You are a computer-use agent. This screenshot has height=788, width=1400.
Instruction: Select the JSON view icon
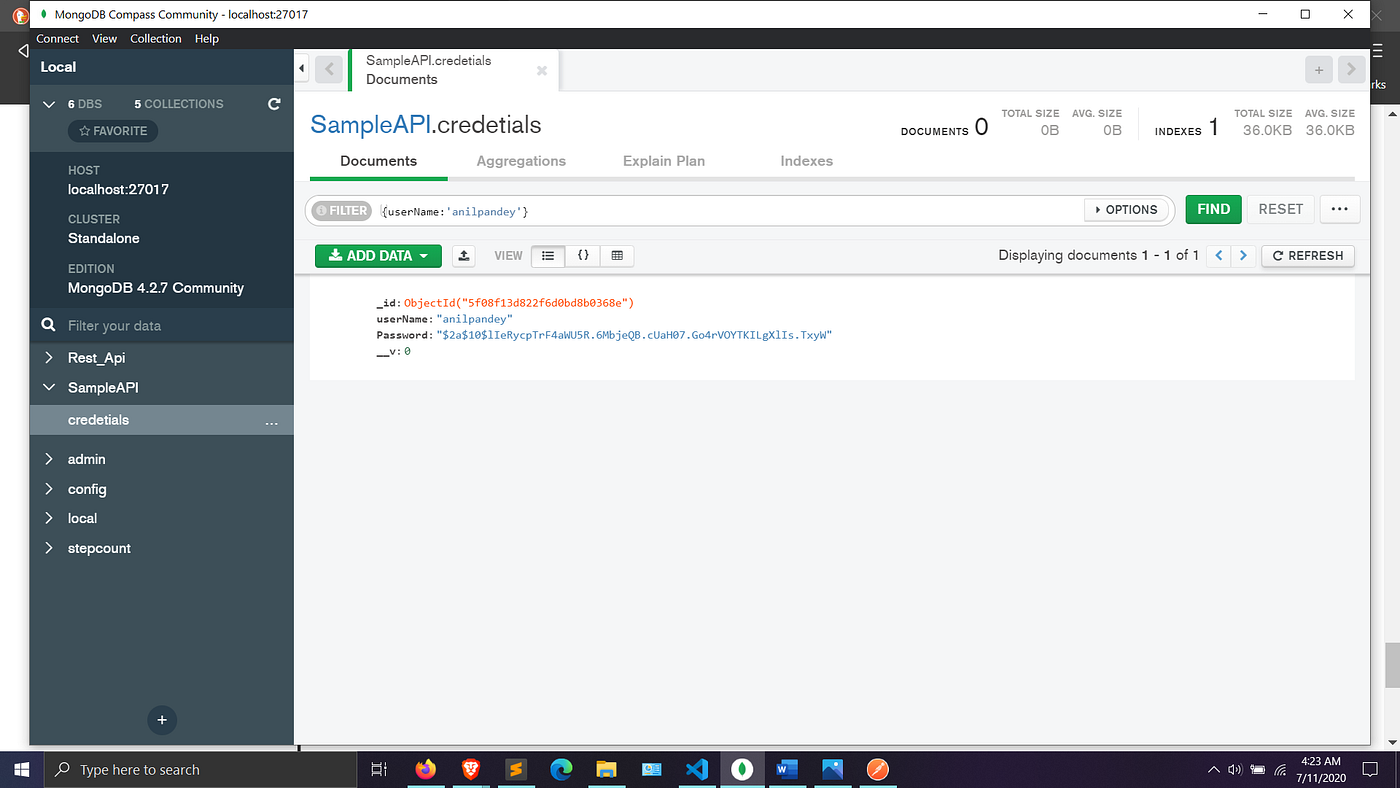click(x=583, y=256)
